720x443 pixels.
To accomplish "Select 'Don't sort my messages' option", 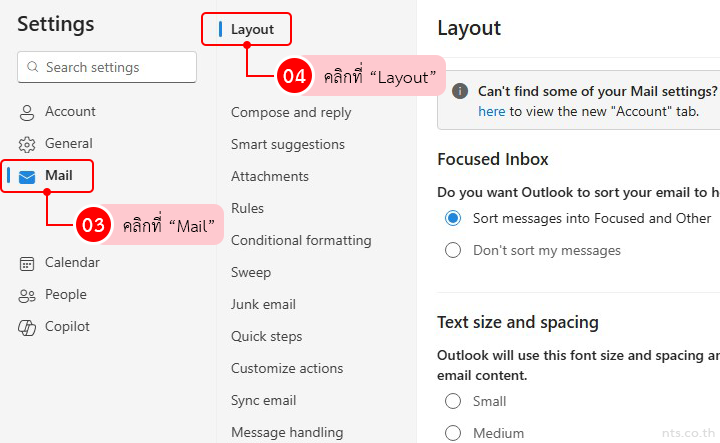I will (453, 250).
